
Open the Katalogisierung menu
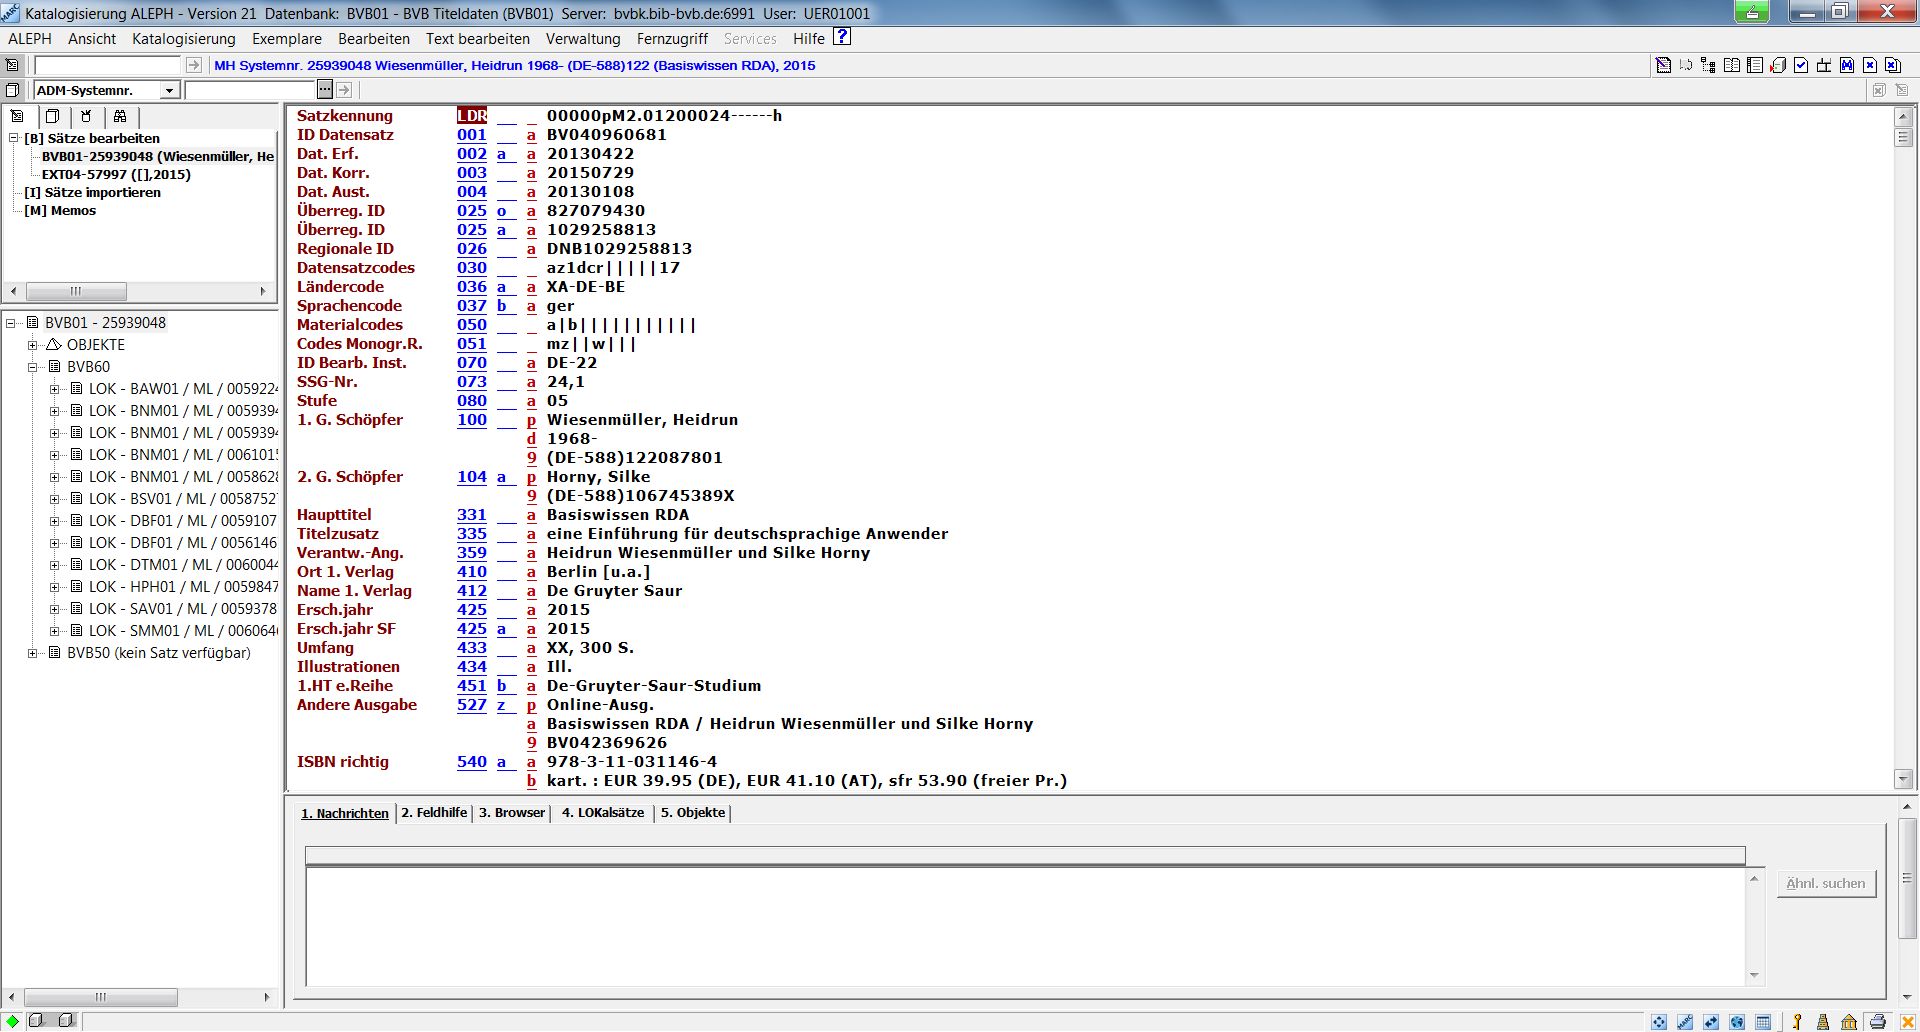tap(183, 39)
